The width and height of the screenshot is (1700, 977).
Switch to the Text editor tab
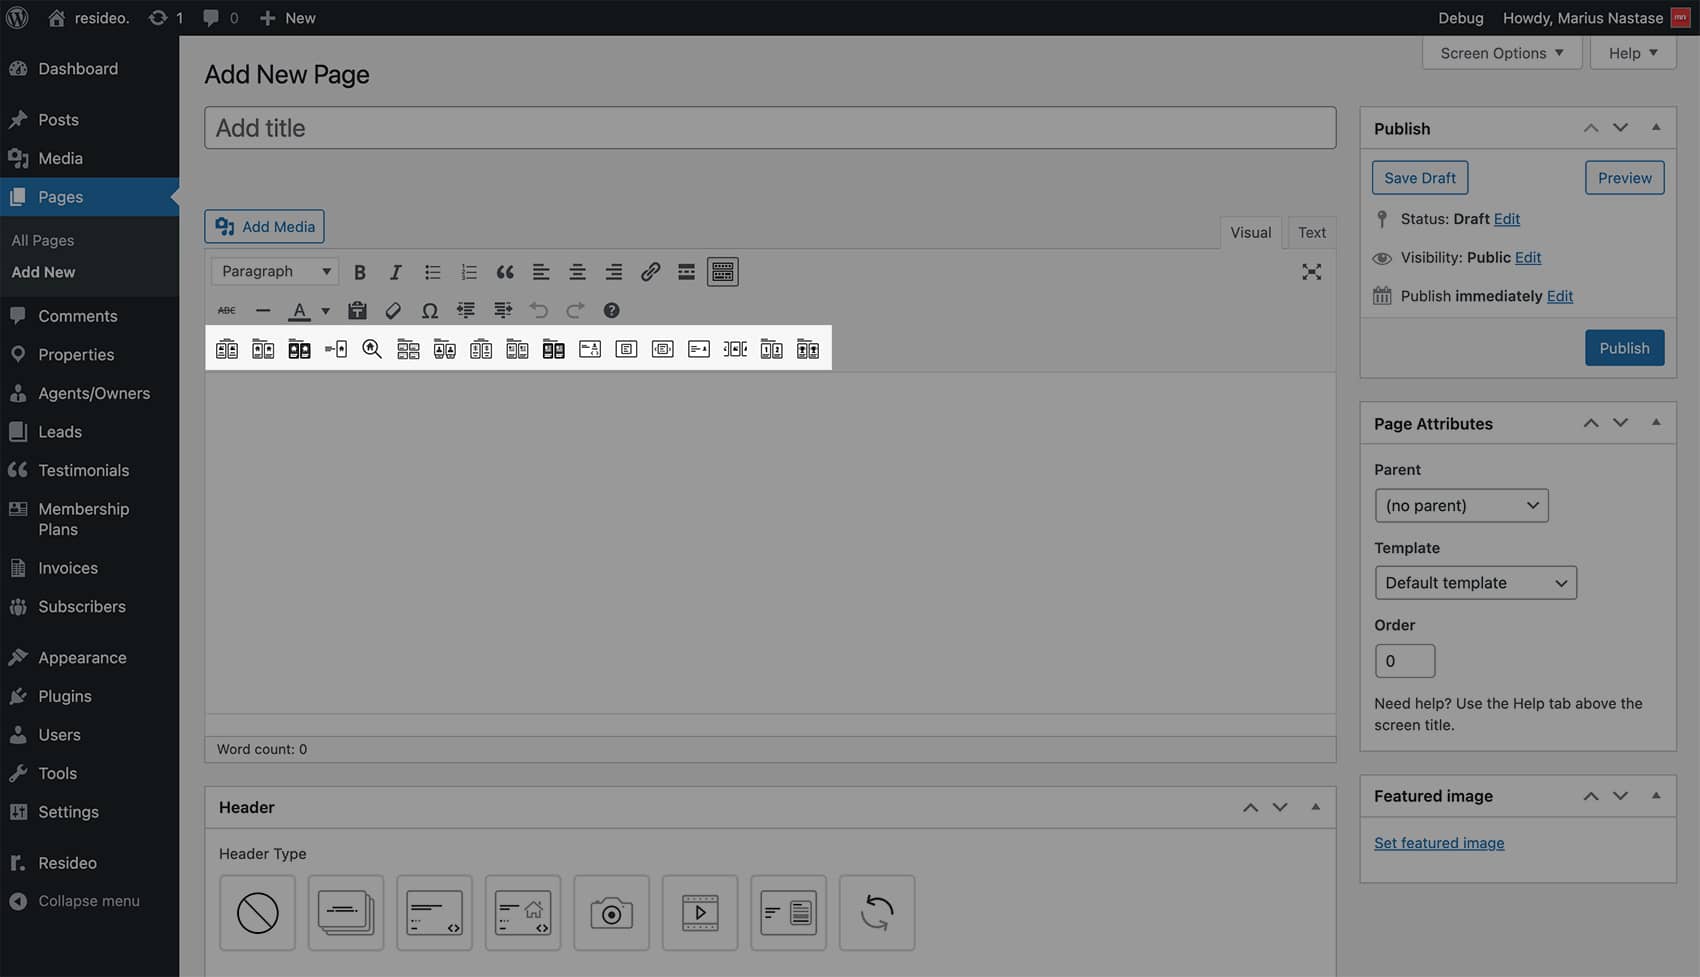1311,233
